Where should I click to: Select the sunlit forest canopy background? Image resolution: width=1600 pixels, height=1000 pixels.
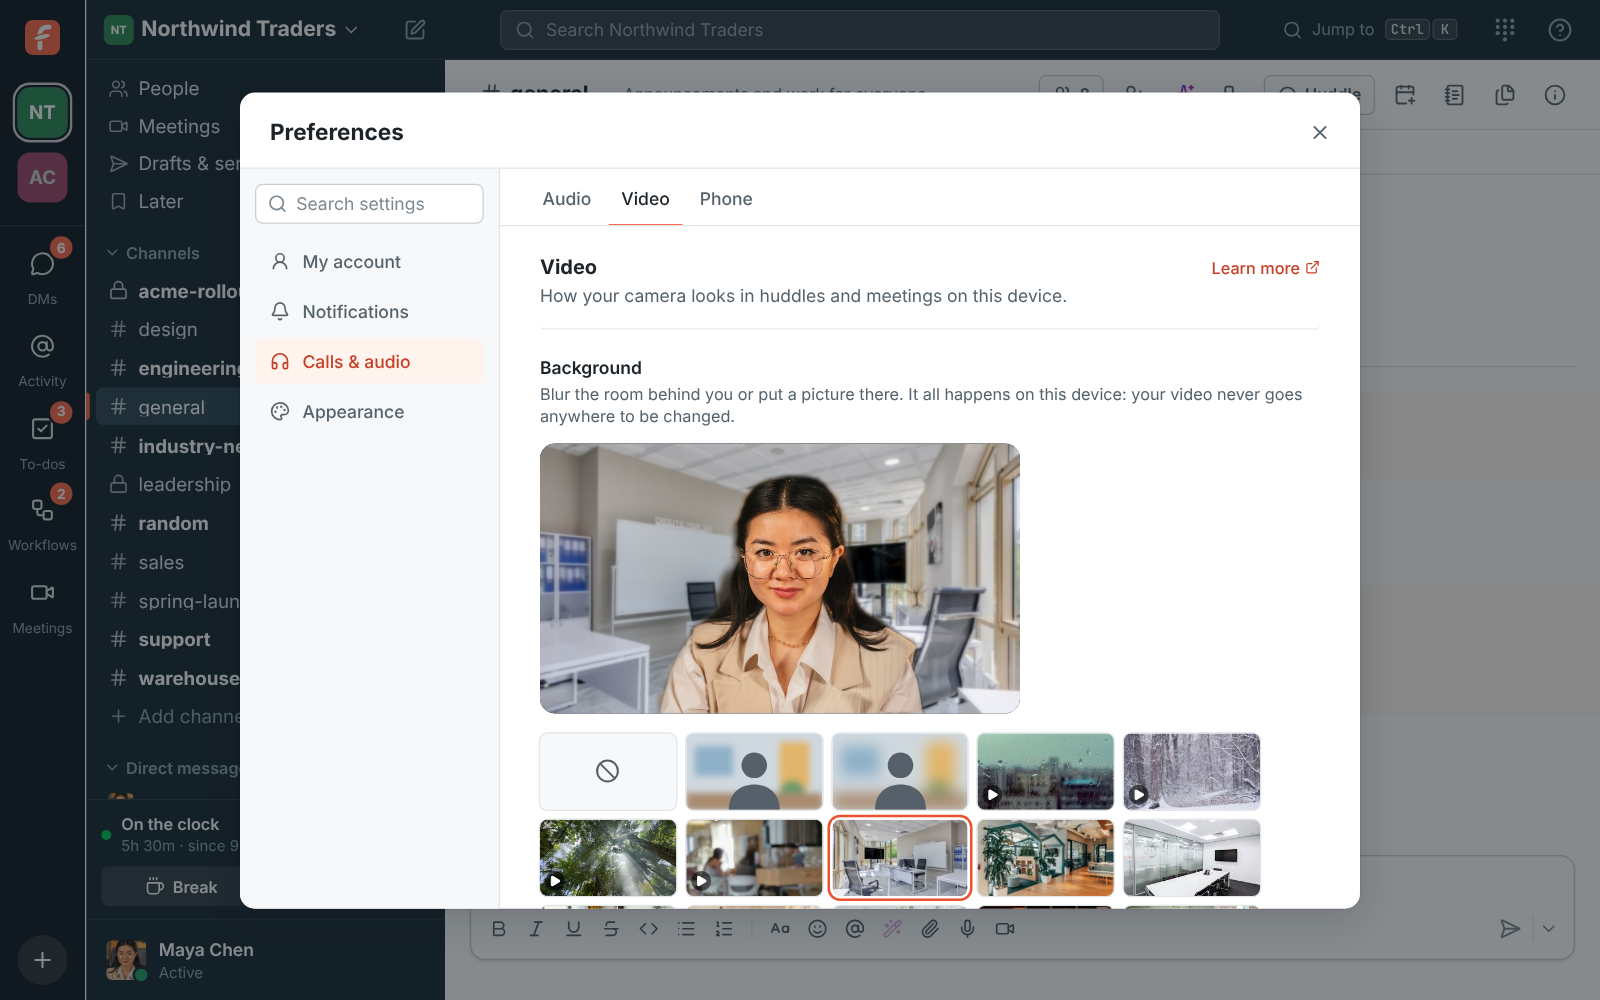coord(608,858)
